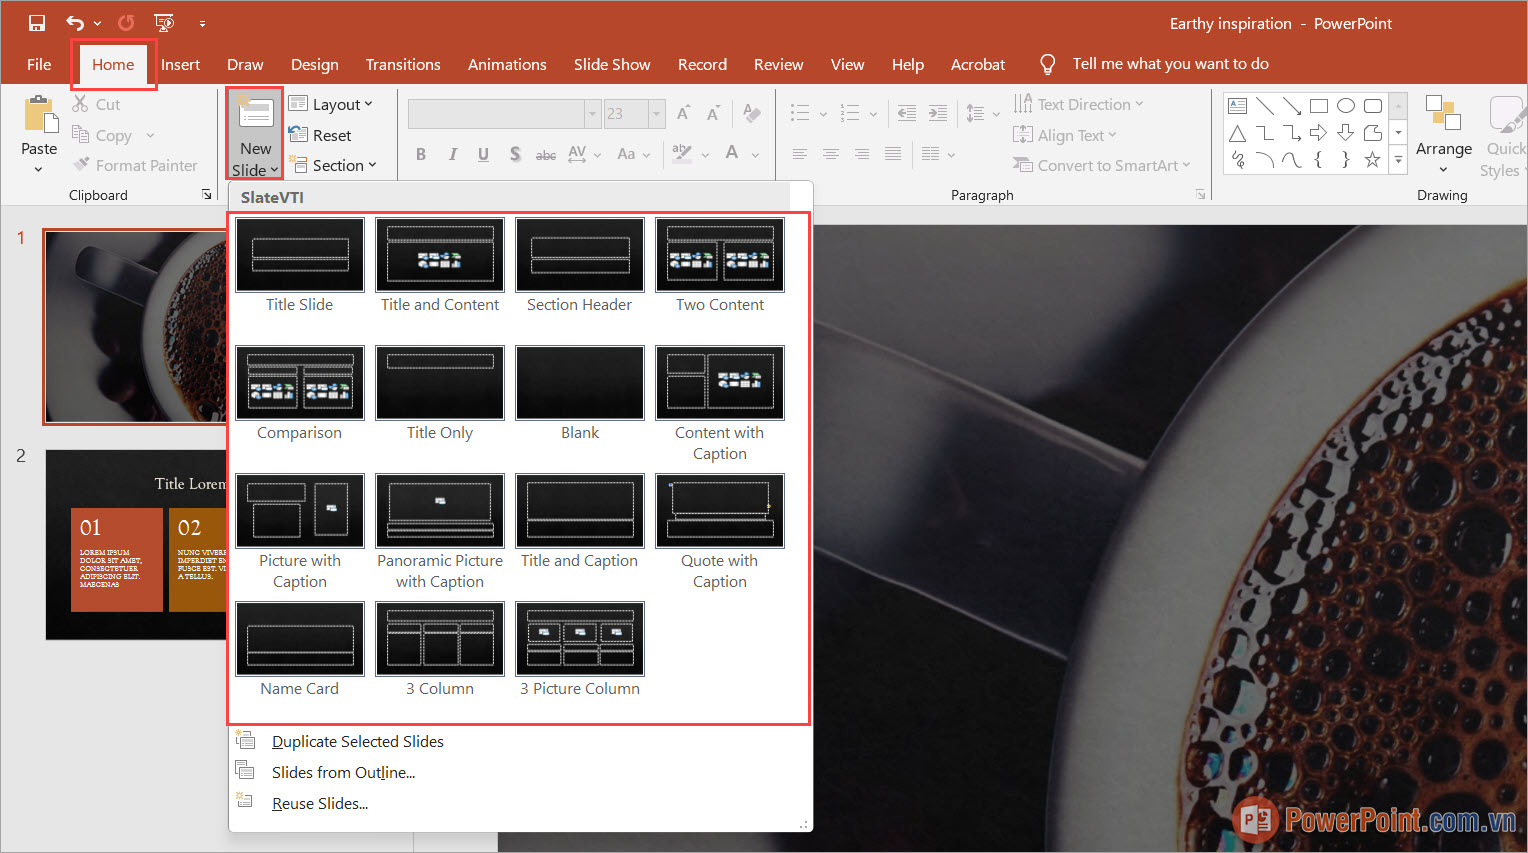Switch to the Design tab
This screenshot has height=853, width=1528.
tap(315, 64)
